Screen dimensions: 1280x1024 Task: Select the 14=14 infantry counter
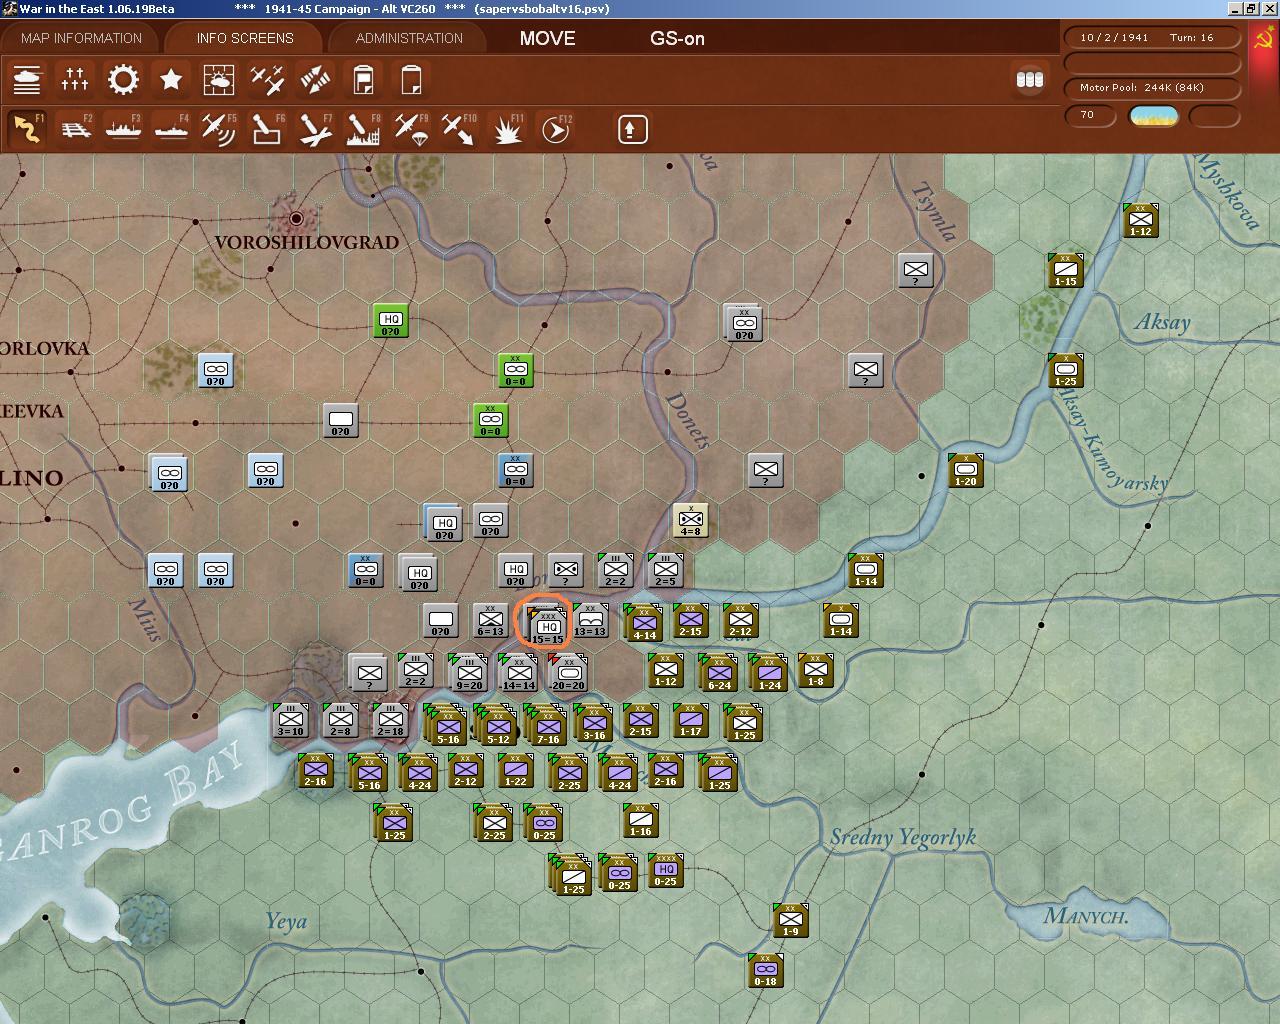pyautogui.click(x=518, y=672)
